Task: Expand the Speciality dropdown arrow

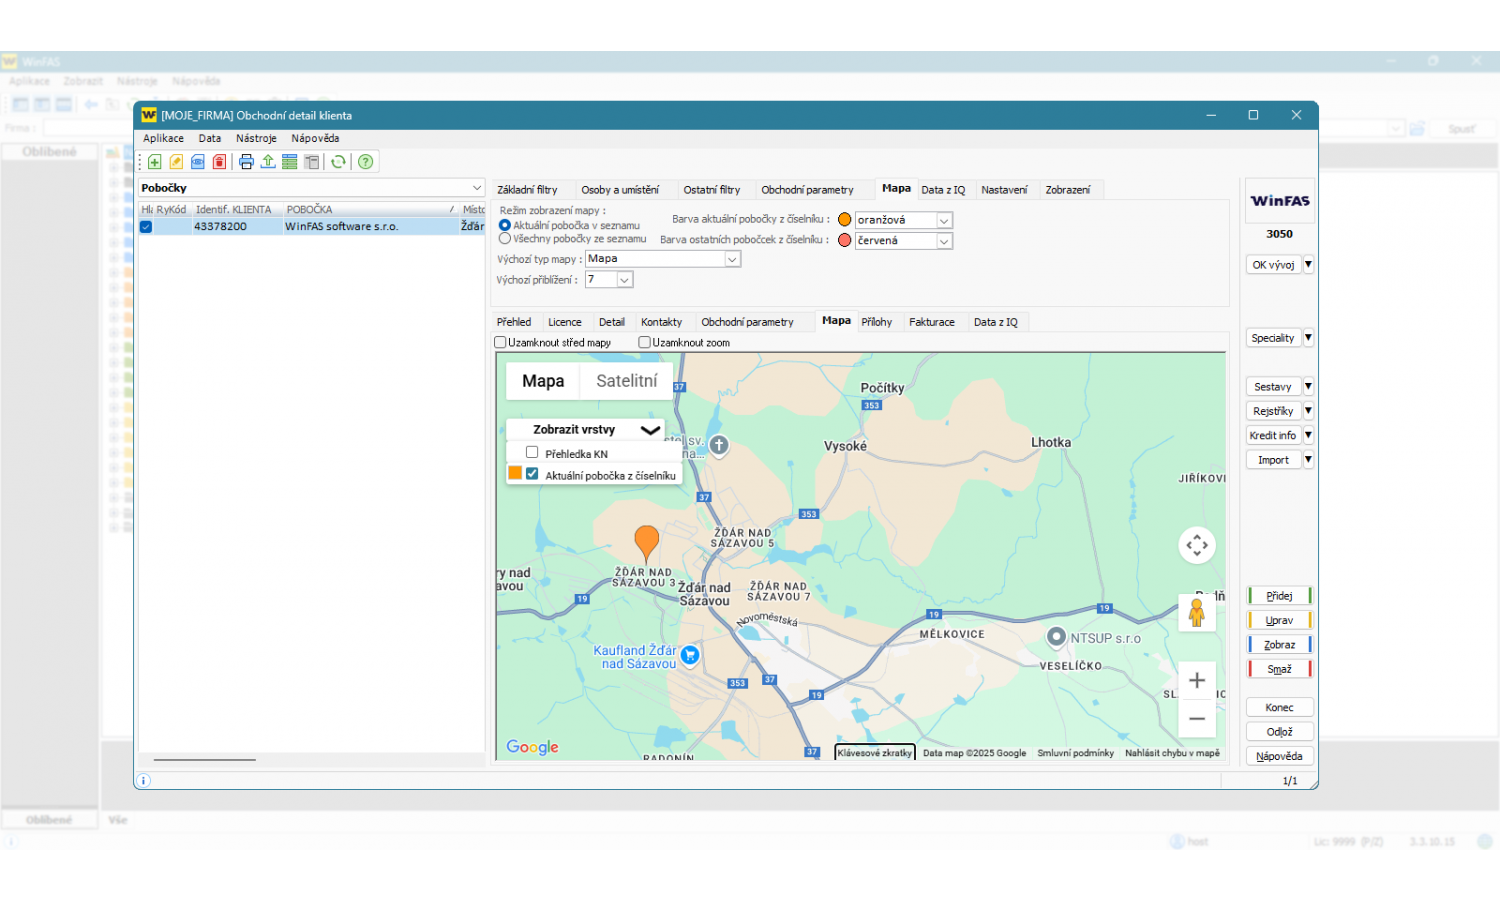Action: pyautogui.click(x=1308, y=338)
